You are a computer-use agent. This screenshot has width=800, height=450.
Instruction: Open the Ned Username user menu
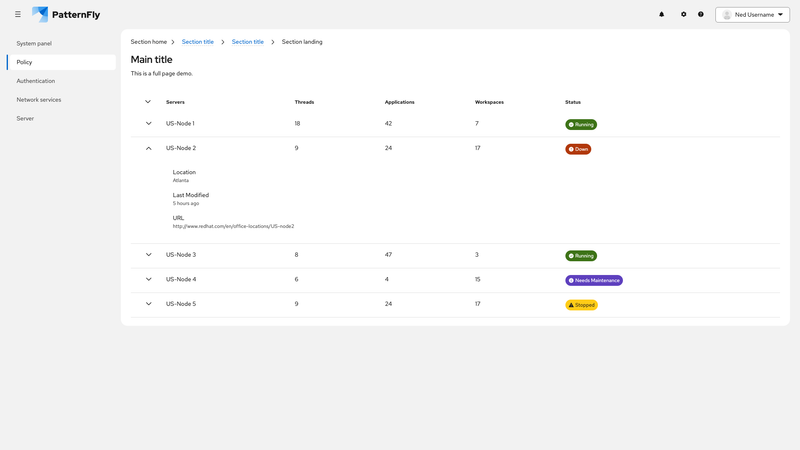click(753, 15)
